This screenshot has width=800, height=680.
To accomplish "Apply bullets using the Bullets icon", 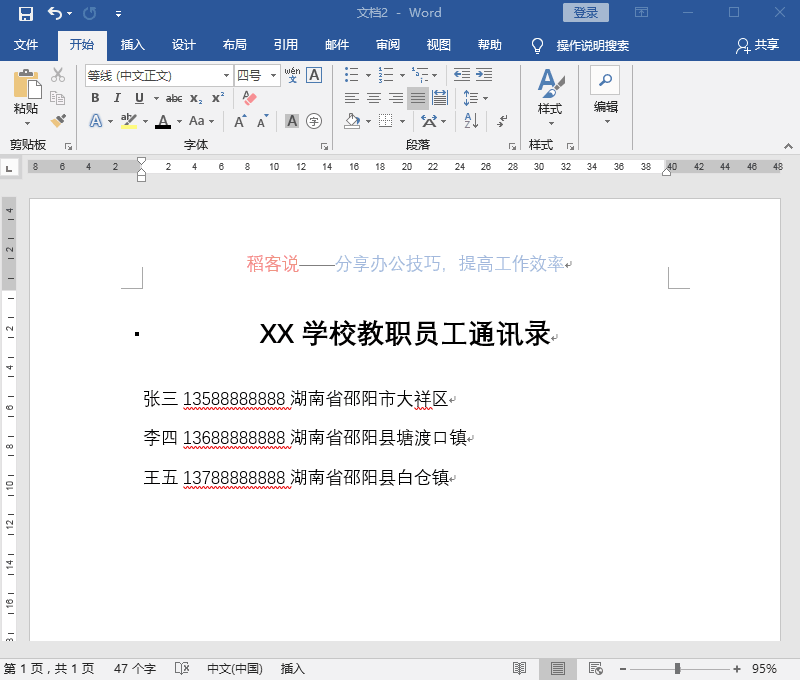I will (352, 74).
